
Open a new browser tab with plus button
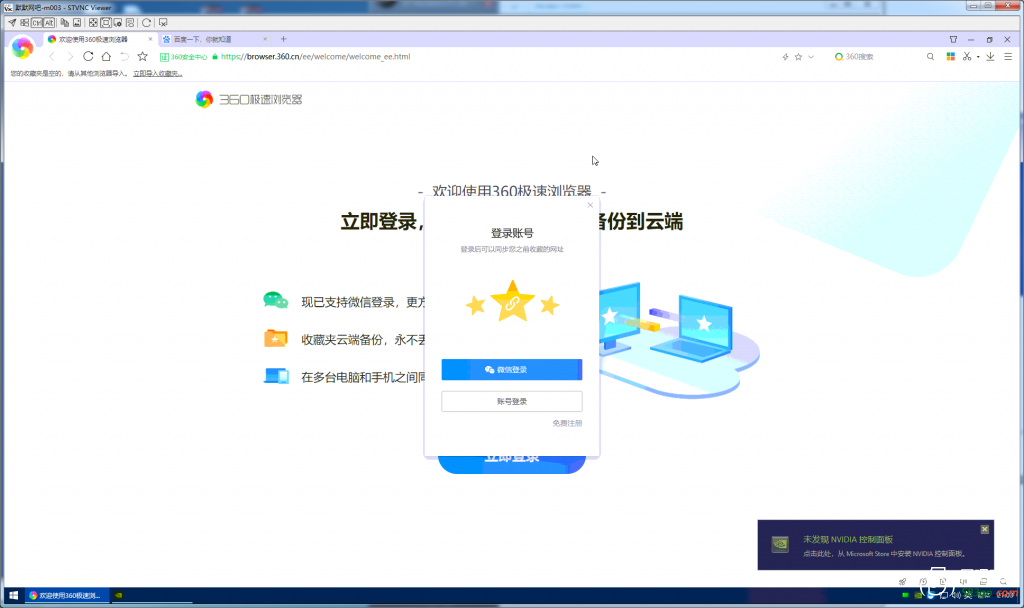click(283, 39)
